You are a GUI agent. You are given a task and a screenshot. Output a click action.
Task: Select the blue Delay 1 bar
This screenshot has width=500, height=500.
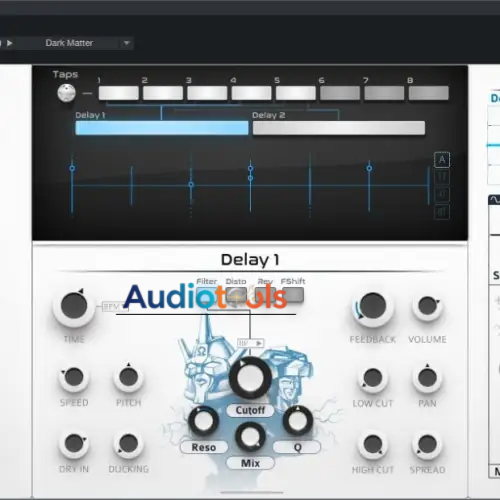tap(162, 128)
